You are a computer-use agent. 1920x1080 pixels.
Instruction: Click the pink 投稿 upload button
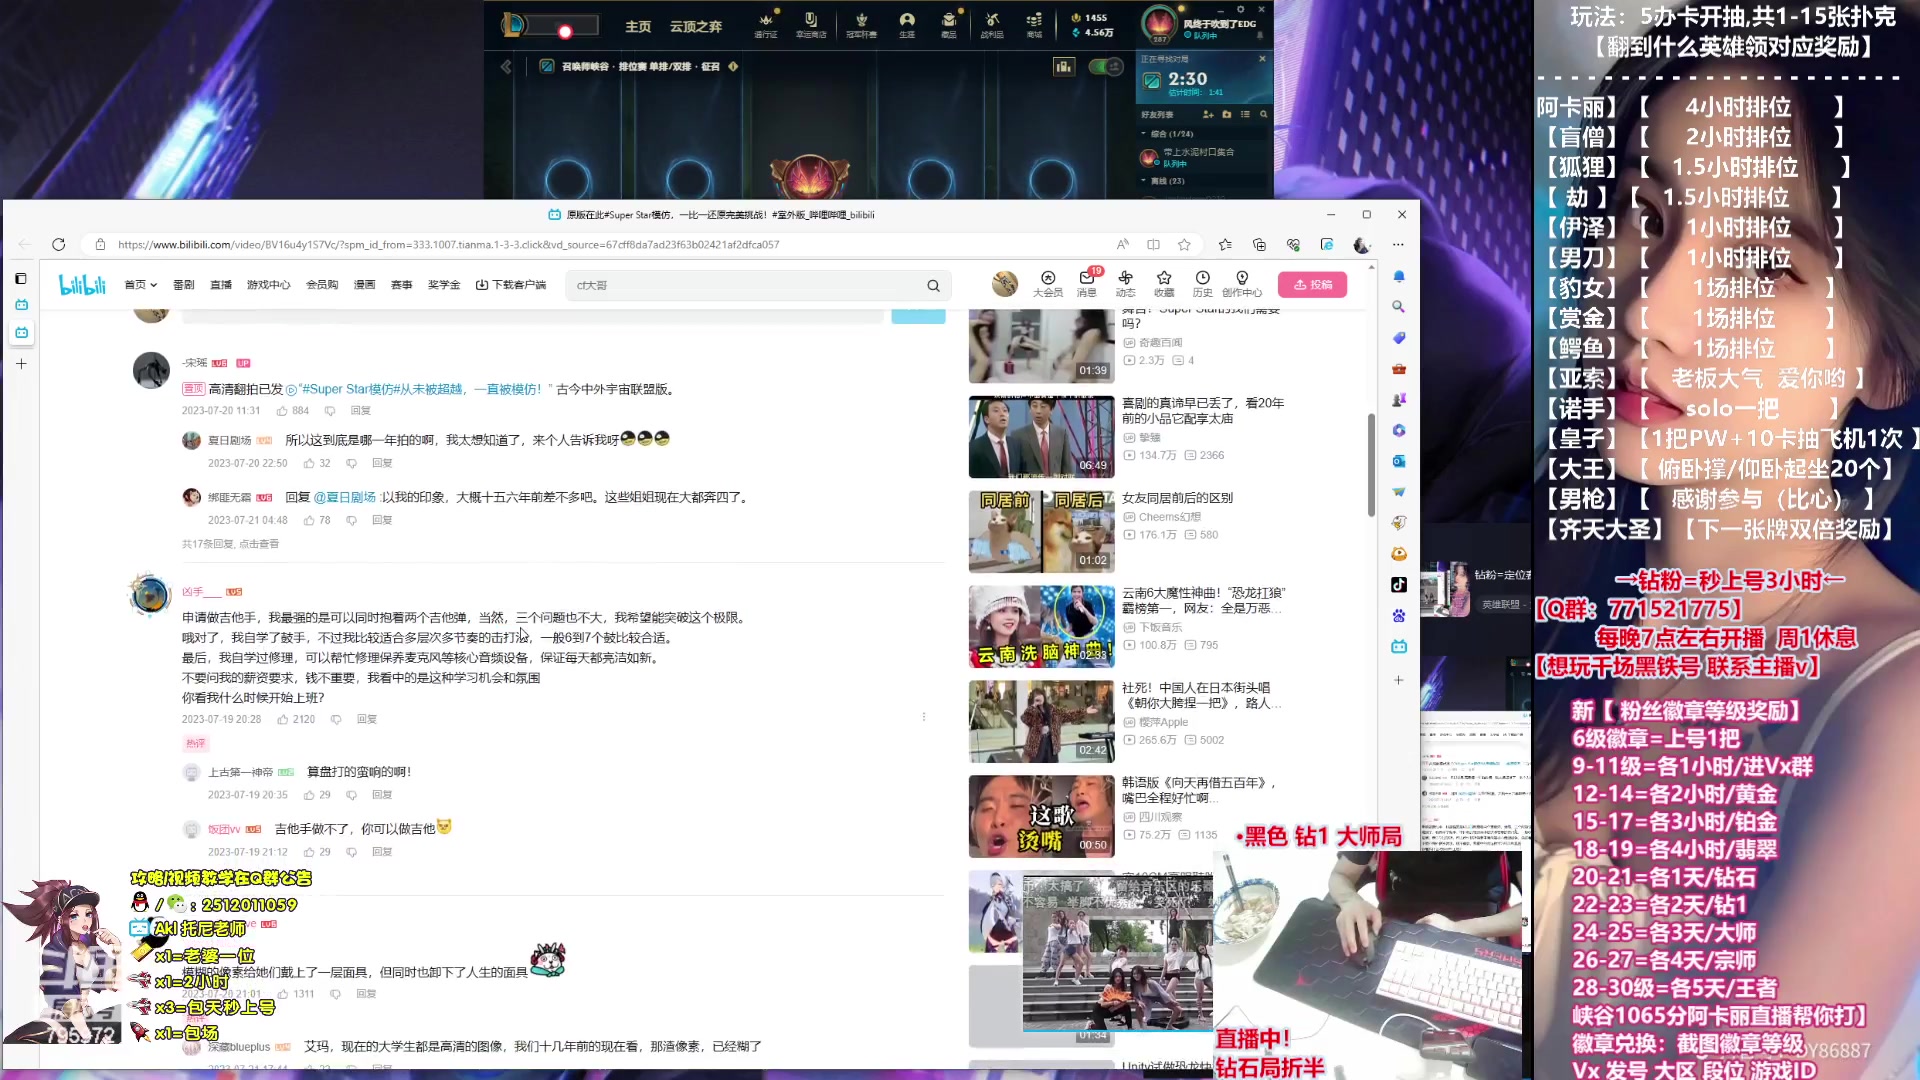click(1313, 284)
